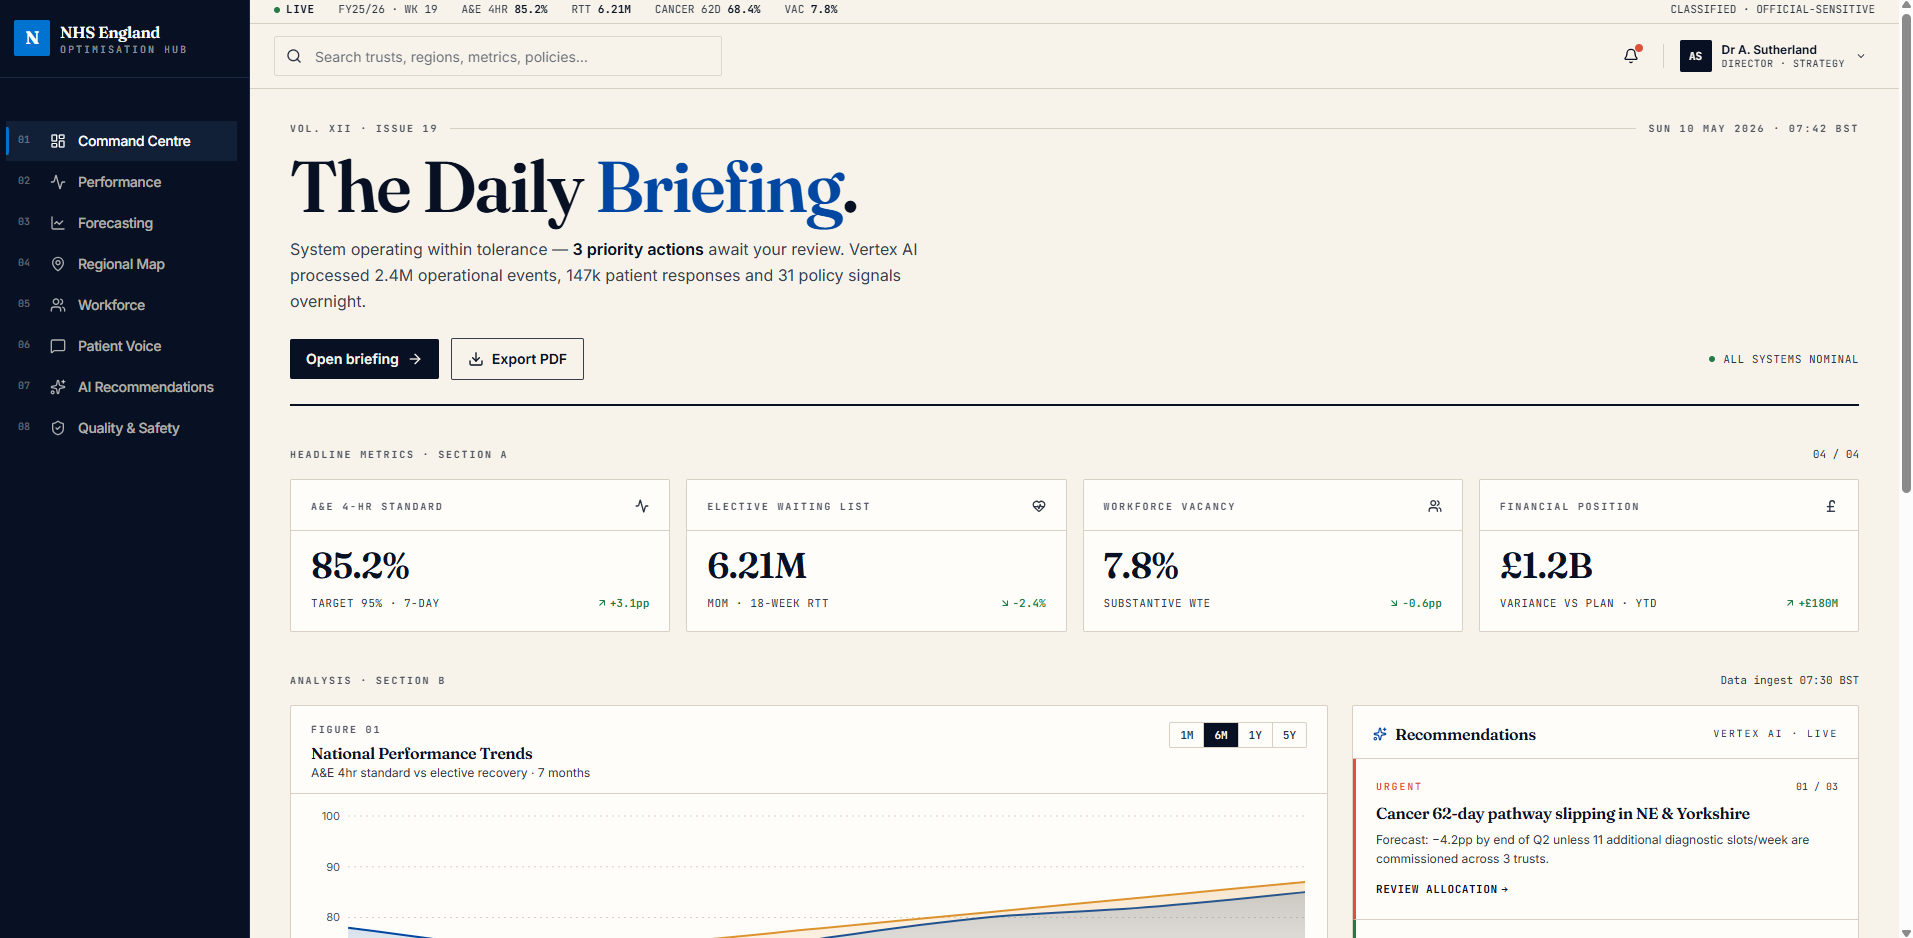Click the Command Centre grid icon

(58, 141)
